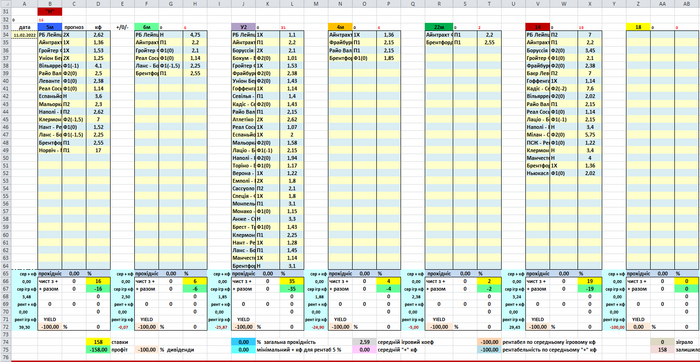Click 'Брентфорд' cell in column R
The height and width of the screenshot is (362, 700).
pyautogui.click(x=439, y=42)
